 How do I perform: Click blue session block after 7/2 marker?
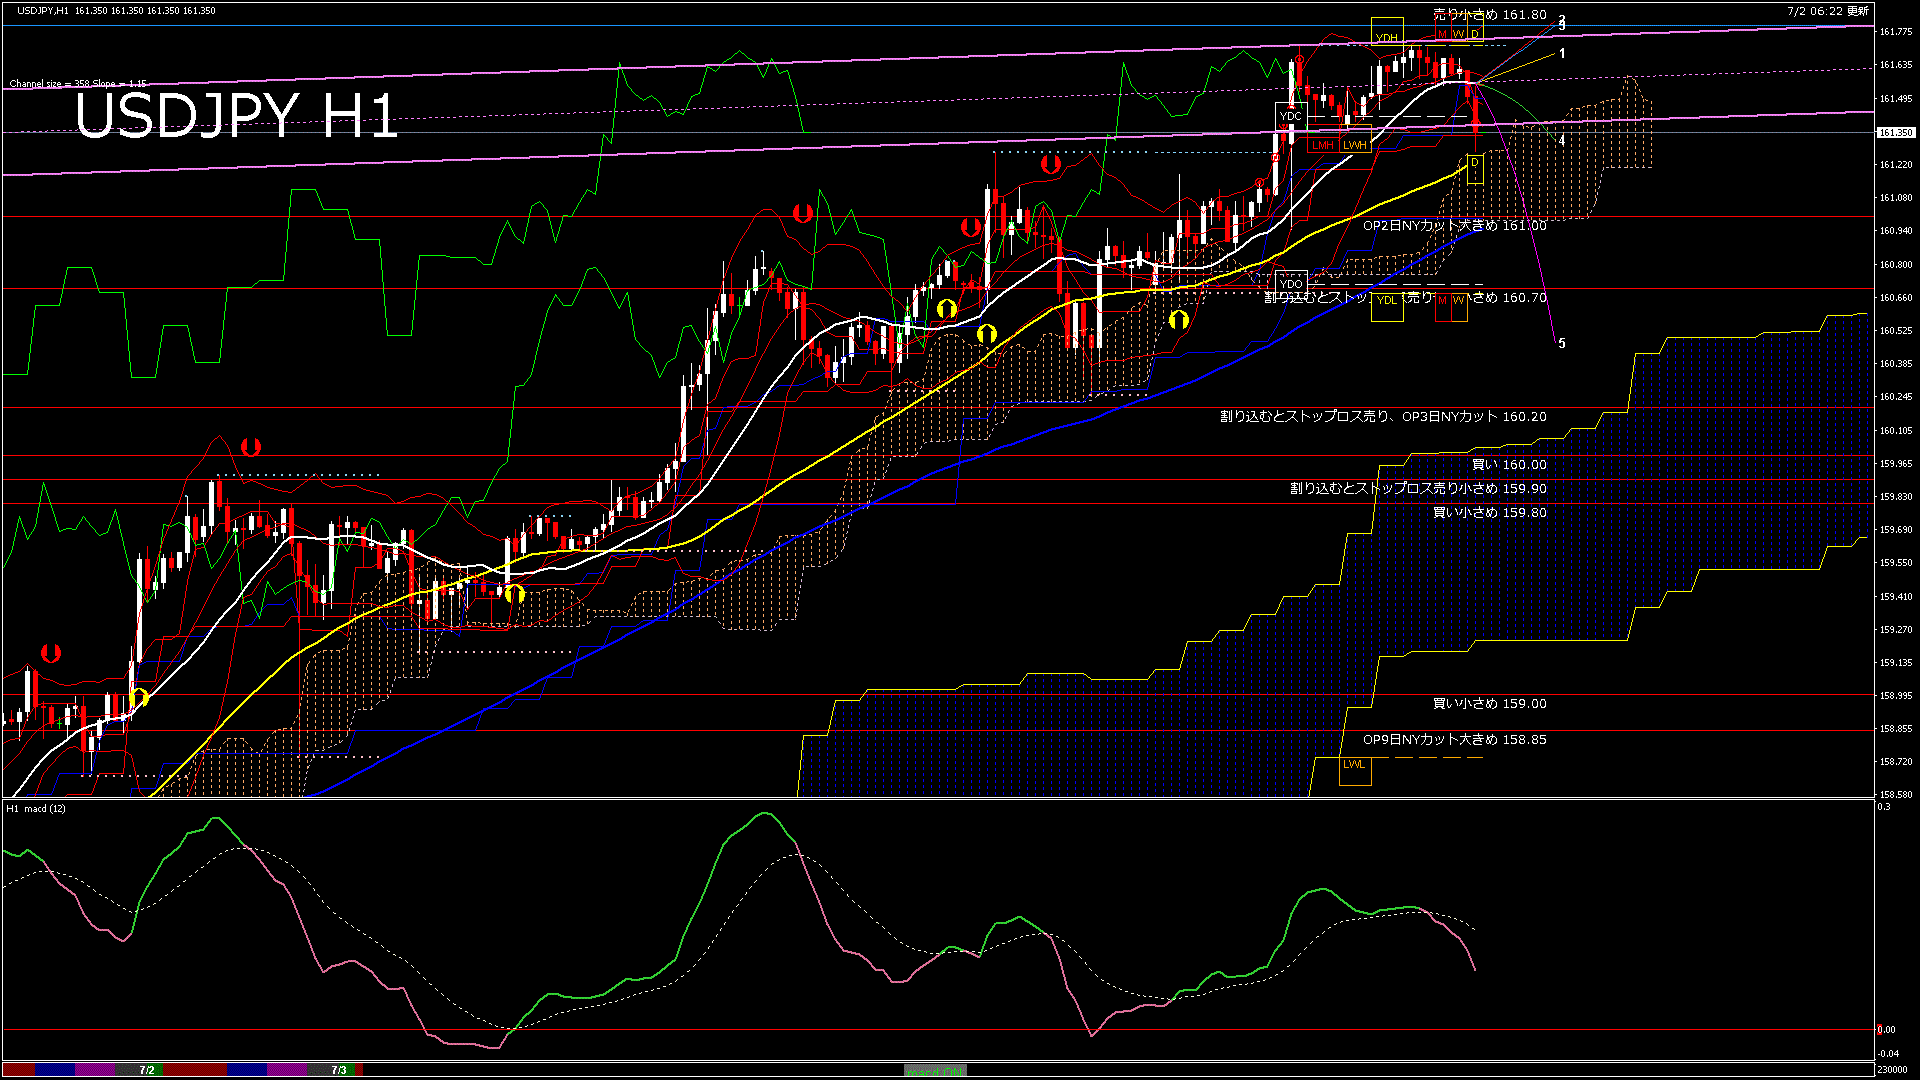[247, 1070]
